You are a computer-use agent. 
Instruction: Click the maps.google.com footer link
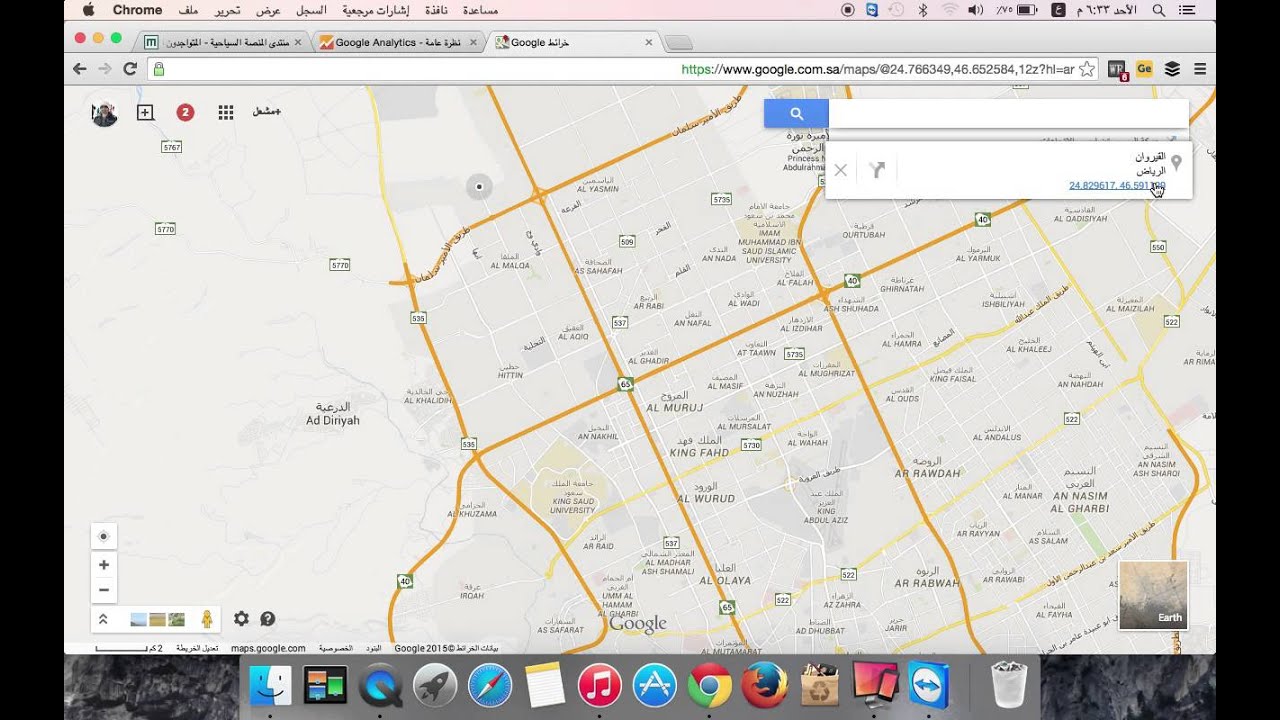(x=268, y=648)
